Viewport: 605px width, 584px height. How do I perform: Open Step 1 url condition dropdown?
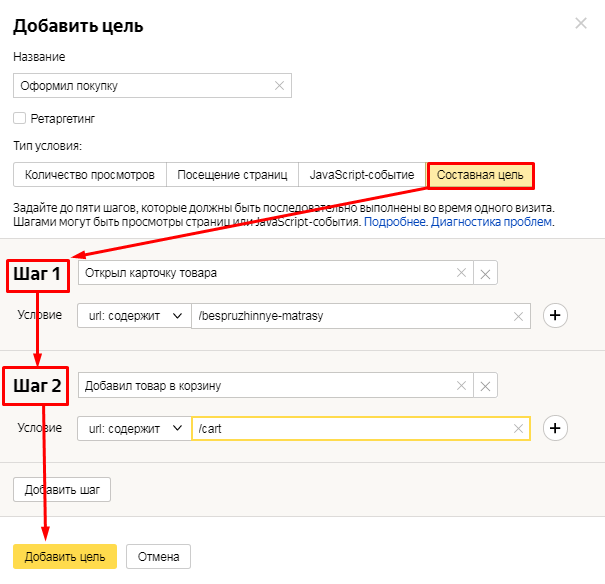(134, 316)
